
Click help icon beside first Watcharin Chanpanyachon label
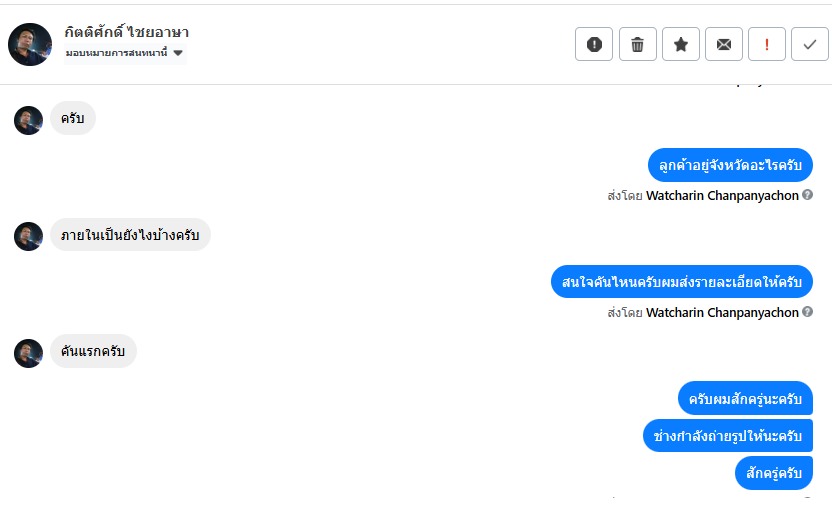807,195
